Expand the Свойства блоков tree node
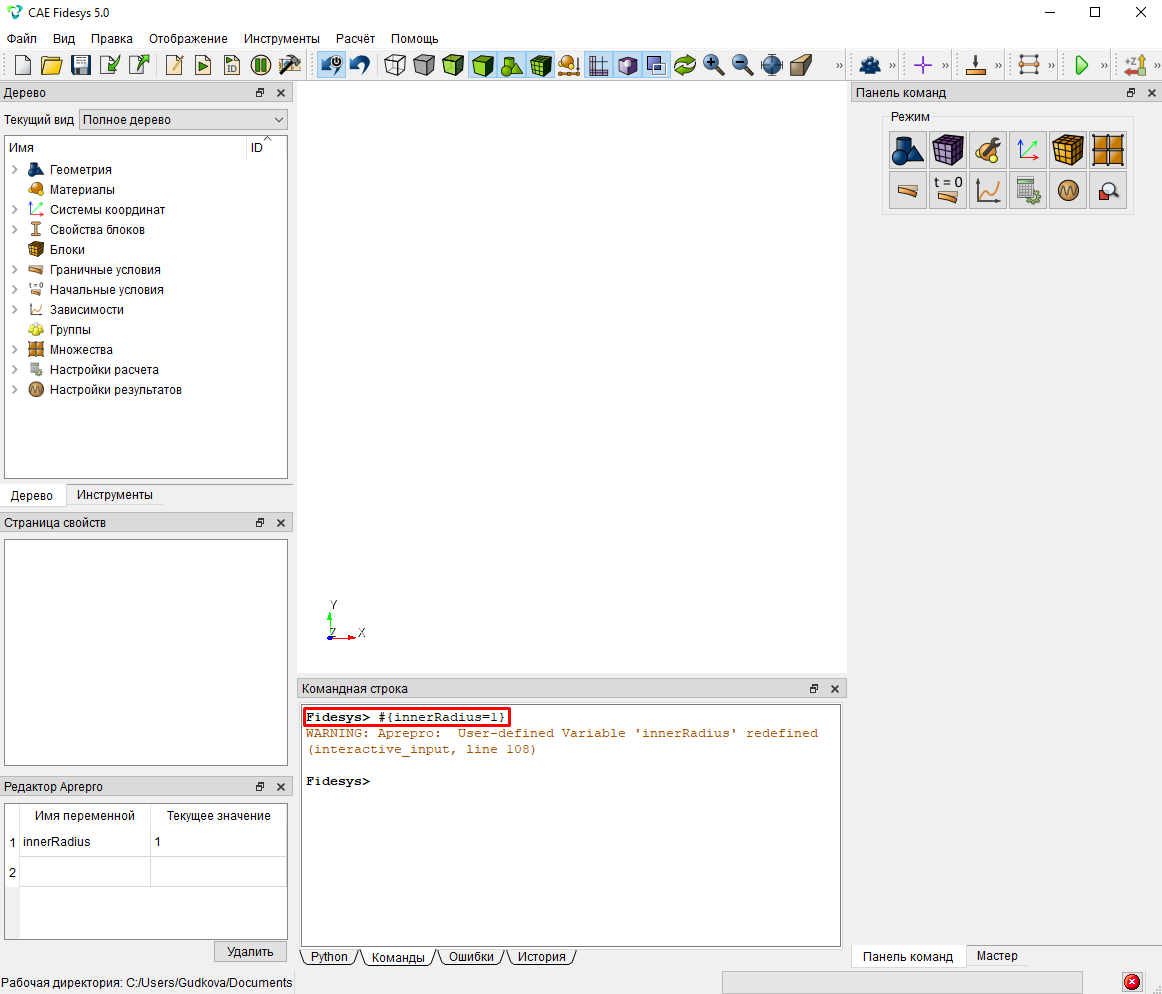 coord(14,230)
